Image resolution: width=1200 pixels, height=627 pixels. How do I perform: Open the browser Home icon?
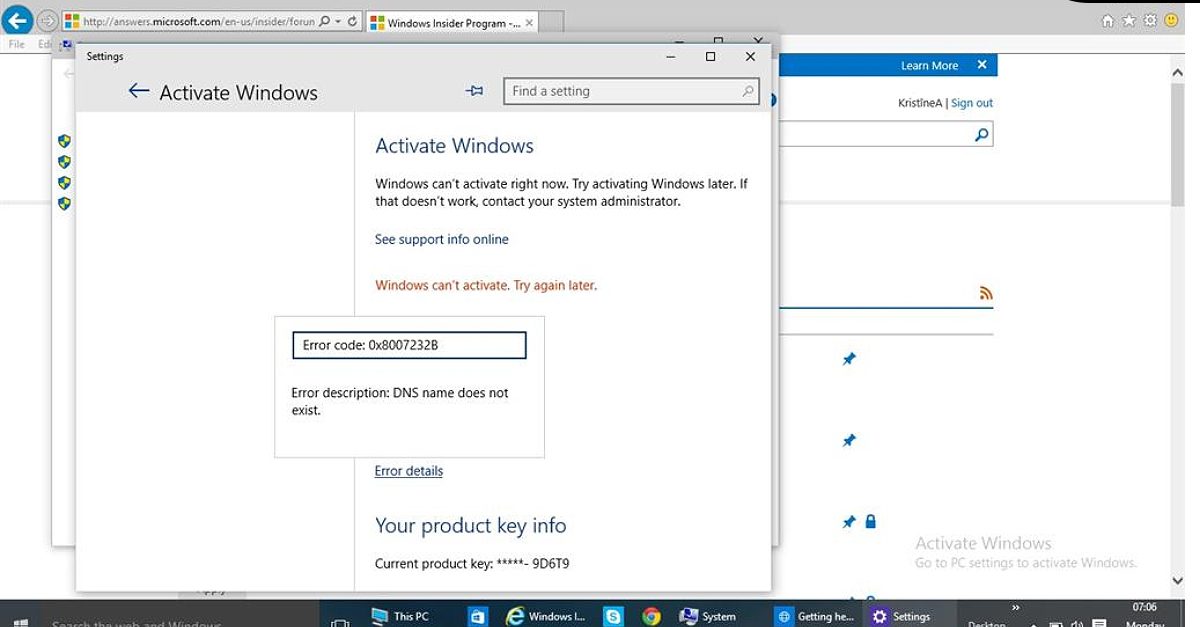1107,21
